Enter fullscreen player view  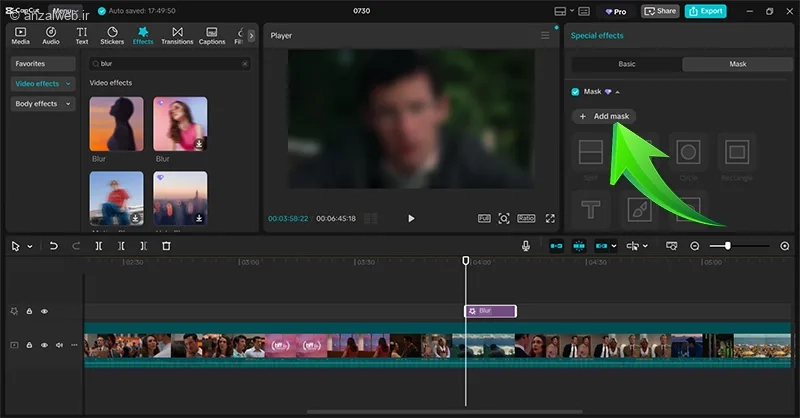pyautogui.click(x=550, y=218)
